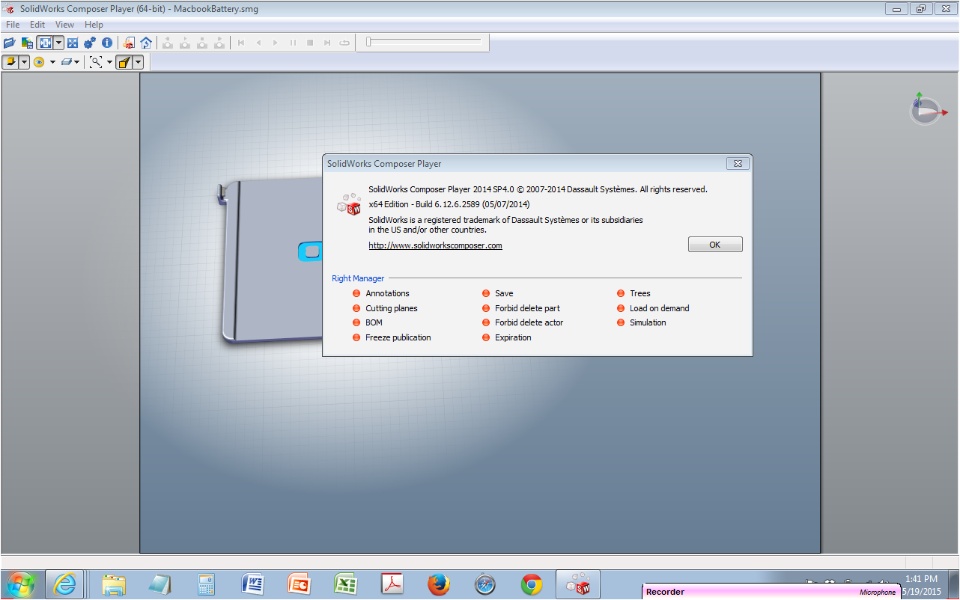Image resolution: width=960 pixels, height=600 pixels.
Task: Click the Save As toolbar icon
Action: (27, 43)
